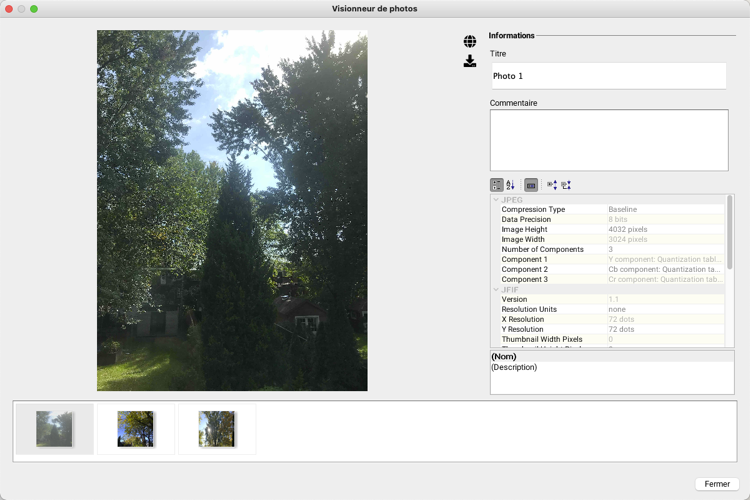Click in the Titre field

608,76
